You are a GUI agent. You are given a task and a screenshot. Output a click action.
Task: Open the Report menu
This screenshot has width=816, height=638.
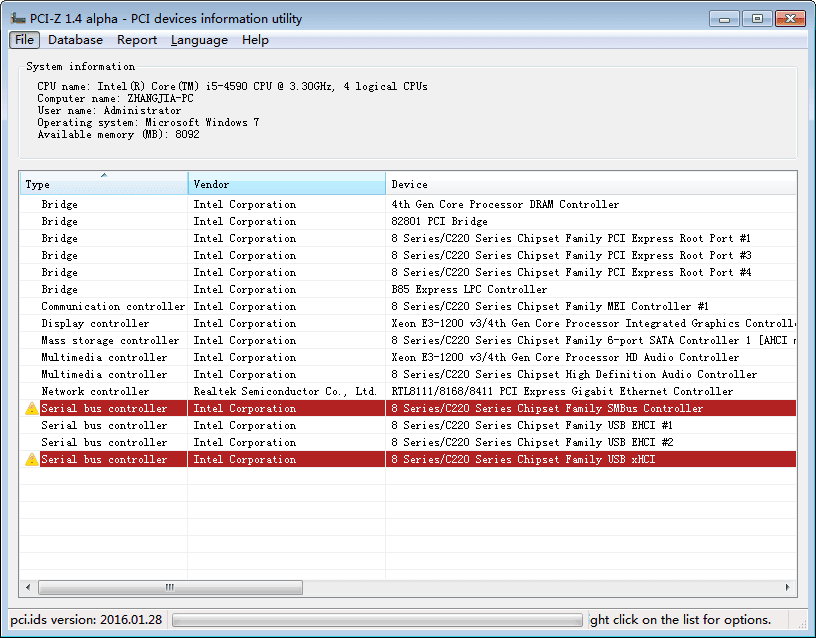pyautogui.click(x=136, y=40)
